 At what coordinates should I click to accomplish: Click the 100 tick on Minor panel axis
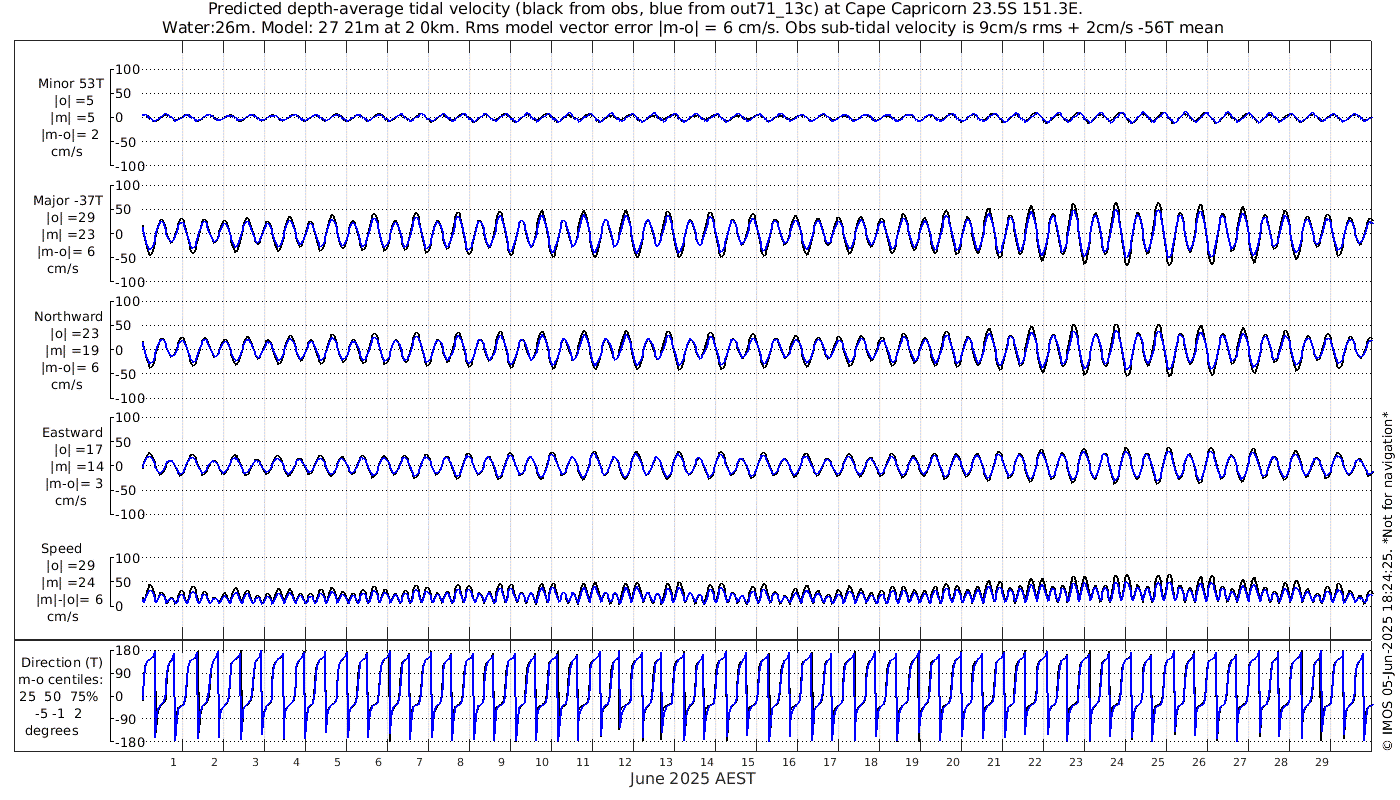pyautogui.click(x=130, y=69)
